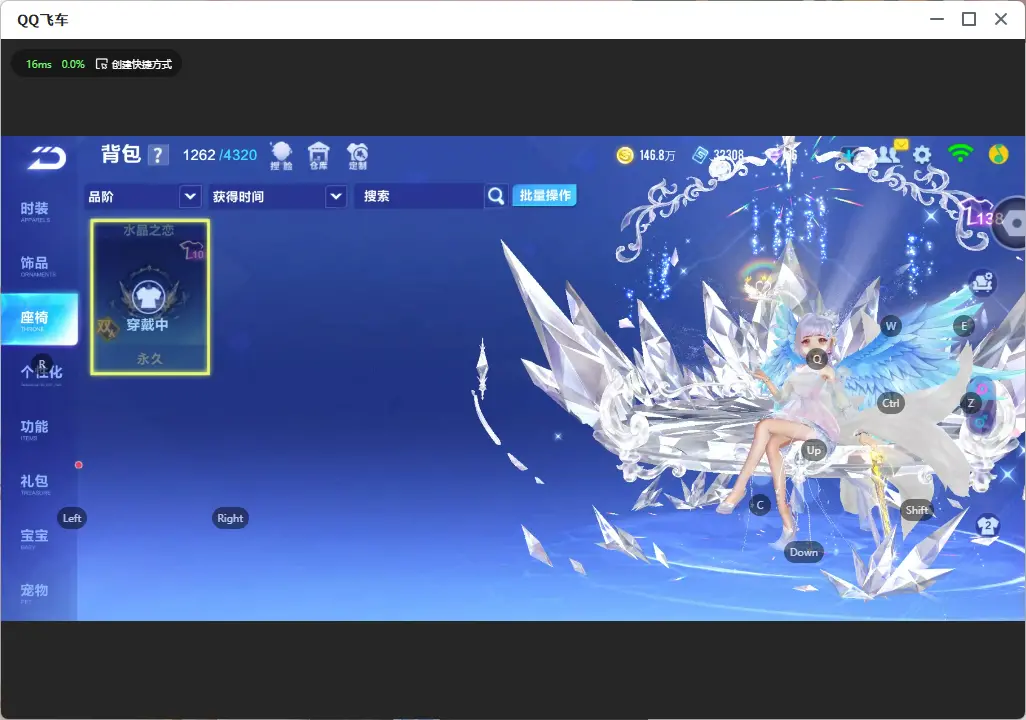Click the 永久 permanent label on card

150,359
